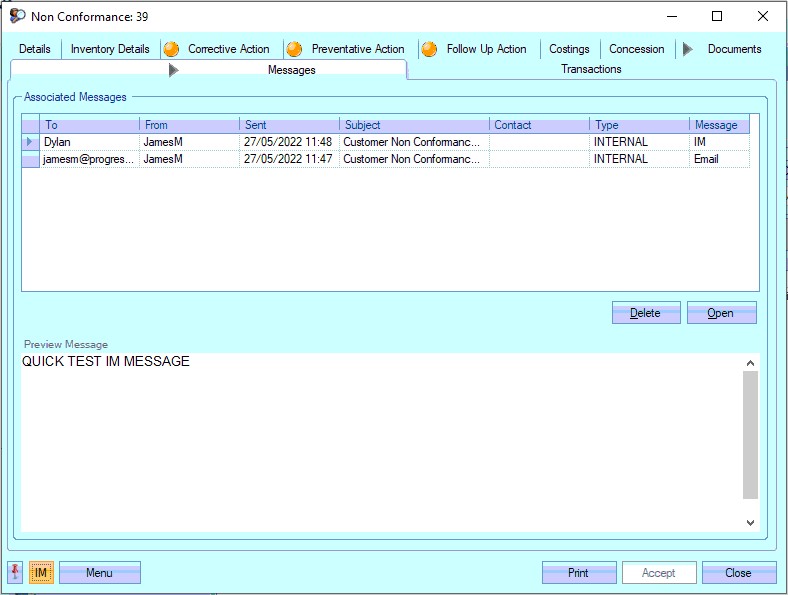Click the row selector arrow for Dylan
788x595 pixels.
pos(30,142)
